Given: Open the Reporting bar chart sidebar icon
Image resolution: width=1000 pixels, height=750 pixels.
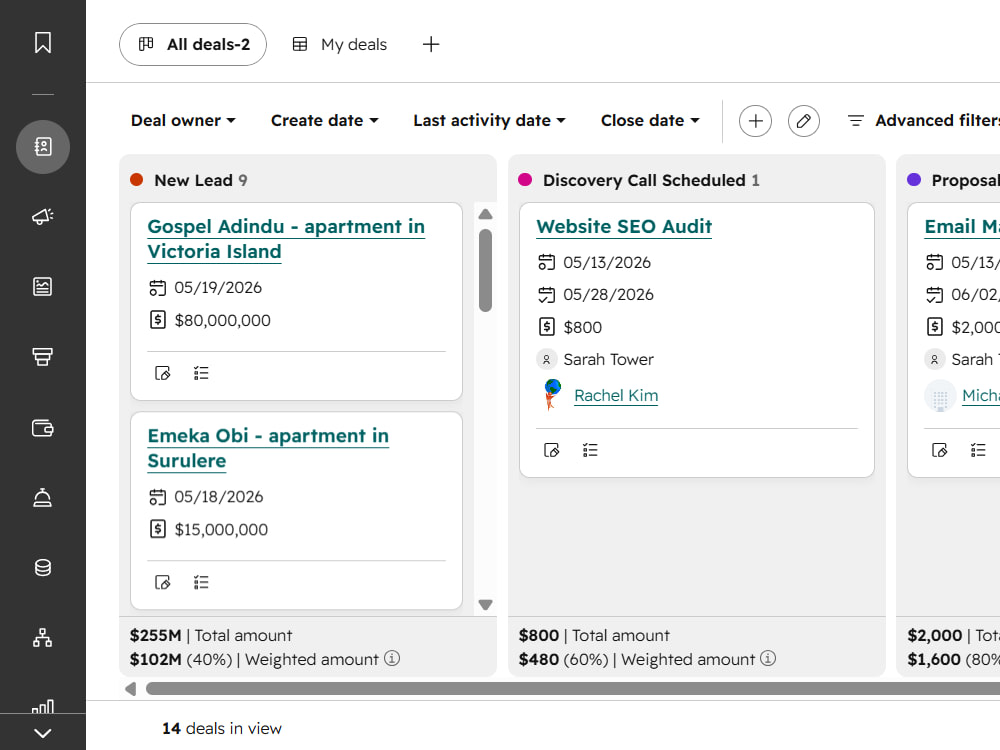Looking at the screenshot, I should [x=43, y=705].
